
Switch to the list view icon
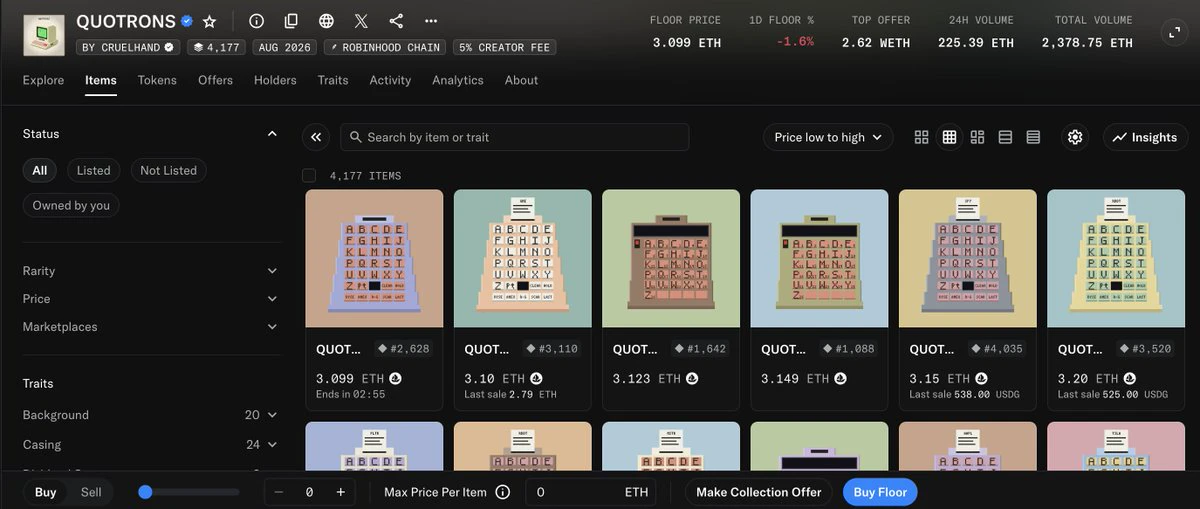pyautogui.click(x=1006, y=137)
